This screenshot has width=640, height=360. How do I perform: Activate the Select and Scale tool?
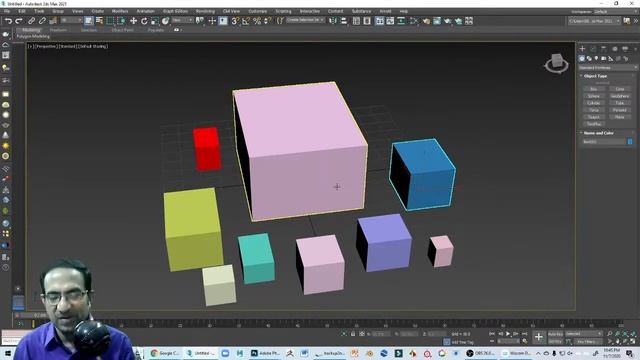tap(155, 21)
